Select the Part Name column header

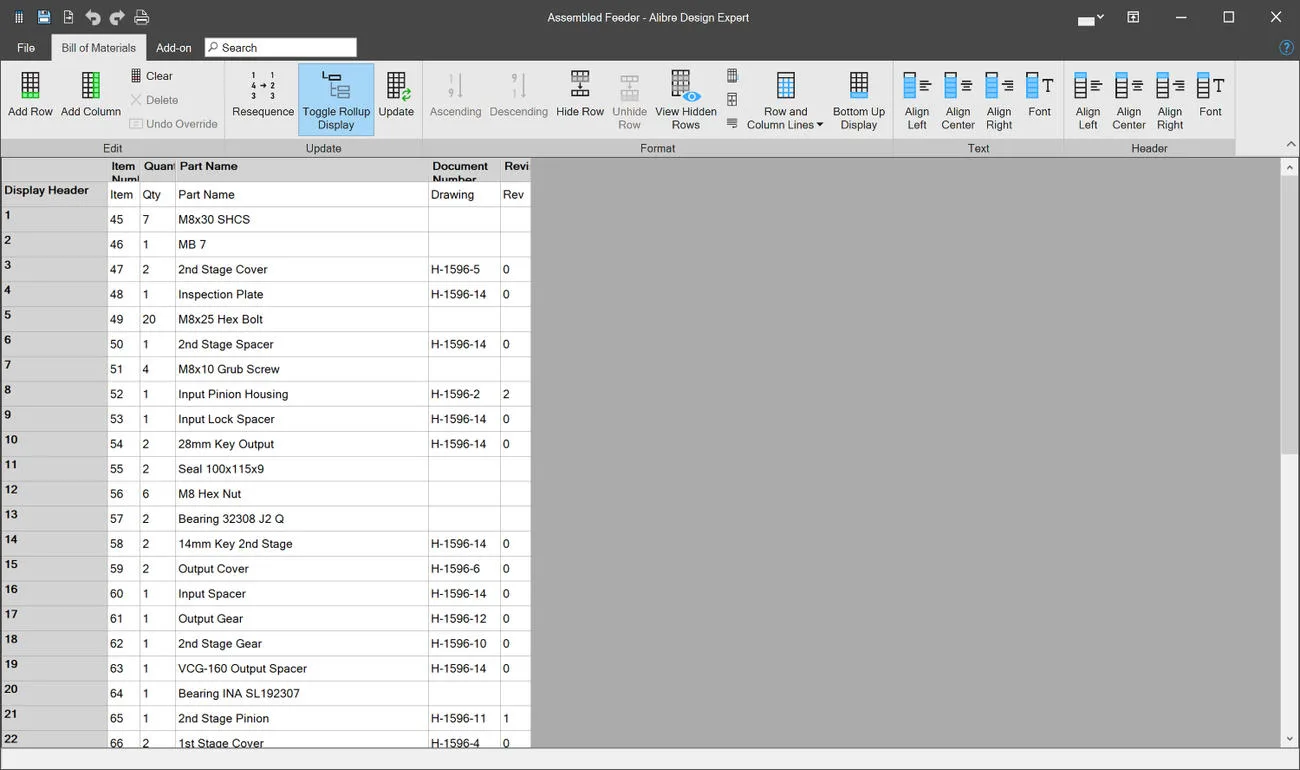point(302,170)
